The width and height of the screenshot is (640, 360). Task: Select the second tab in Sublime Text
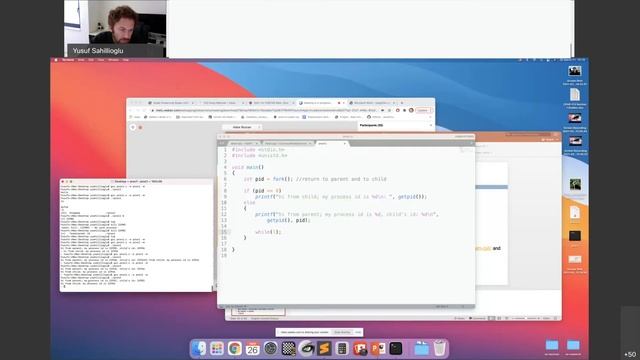point(288,144)
